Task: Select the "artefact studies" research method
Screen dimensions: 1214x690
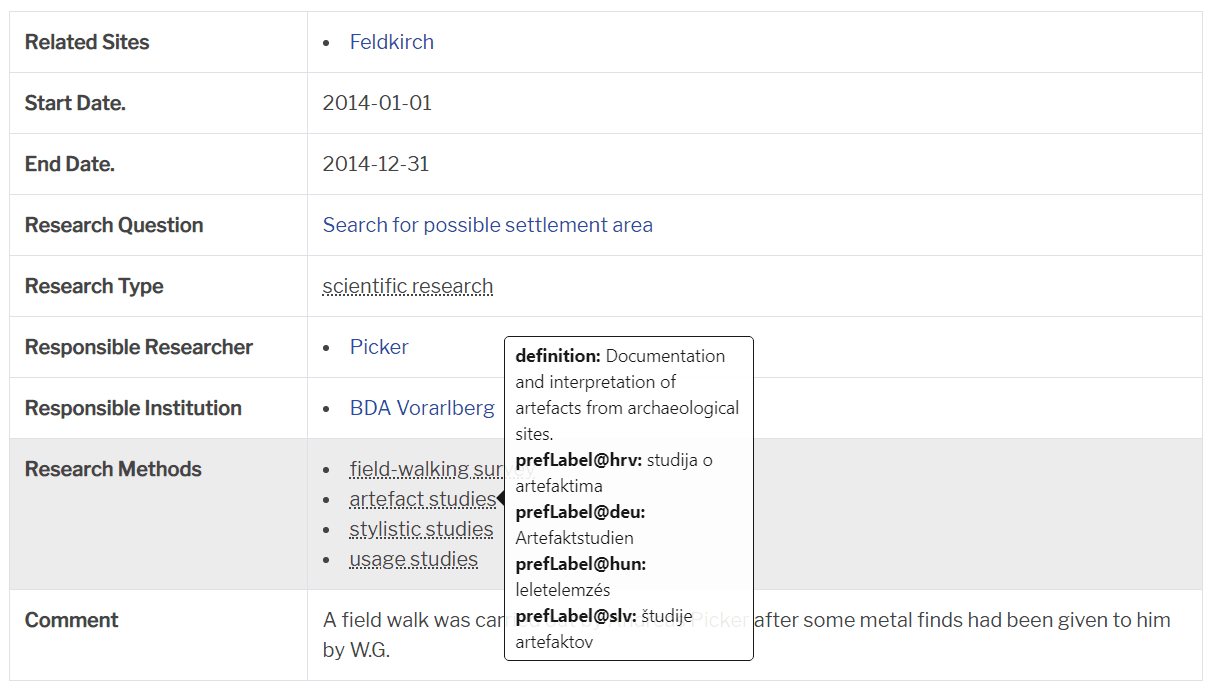Action: [419, 499]
